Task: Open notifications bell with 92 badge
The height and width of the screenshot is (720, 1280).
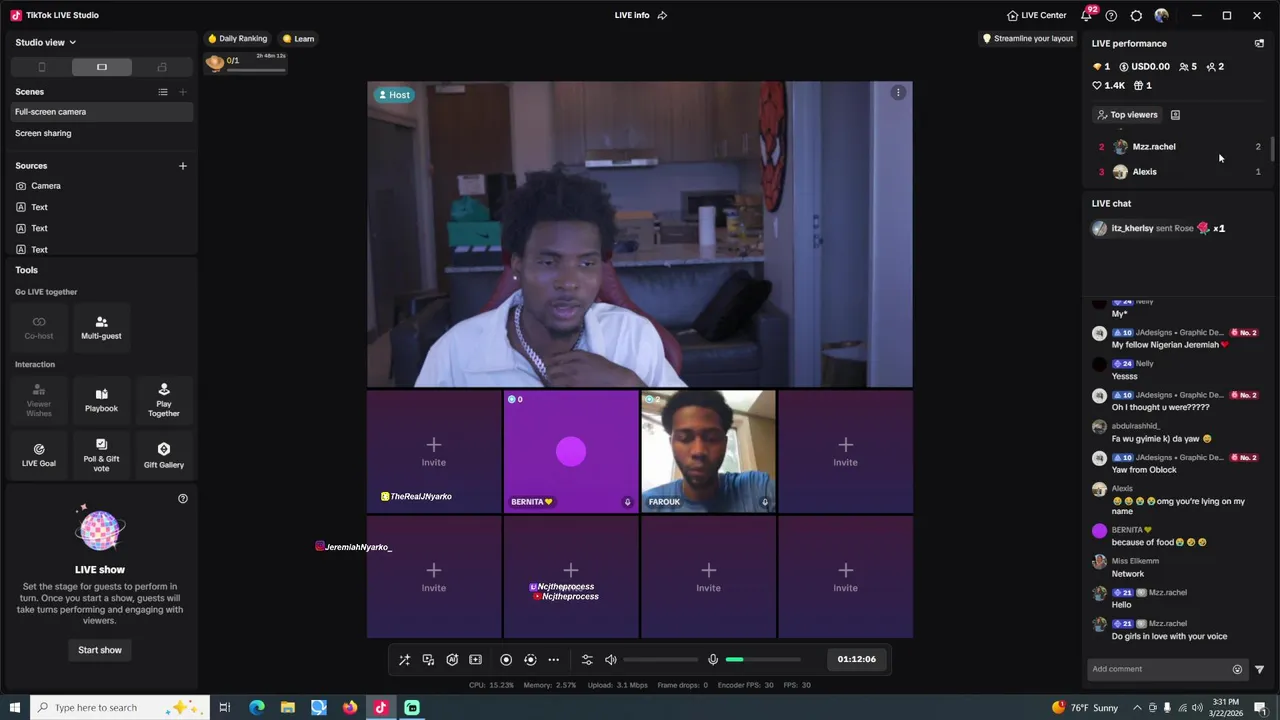Action: point(1087,15)
